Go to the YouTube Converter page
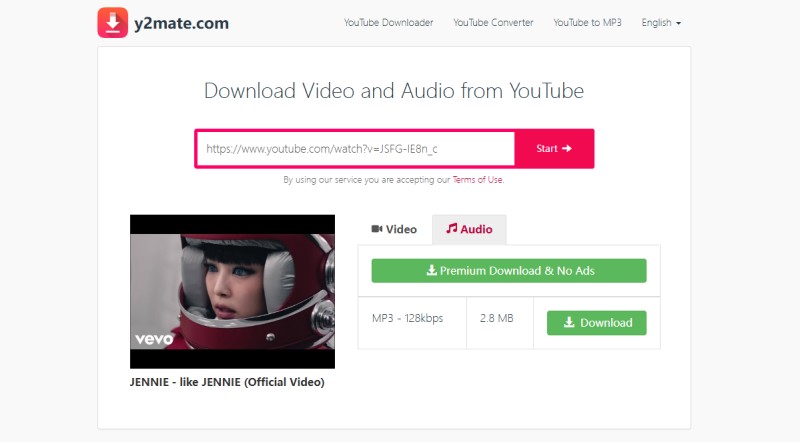The height and width of the screenshot is (442, 800). click(493, 22)
